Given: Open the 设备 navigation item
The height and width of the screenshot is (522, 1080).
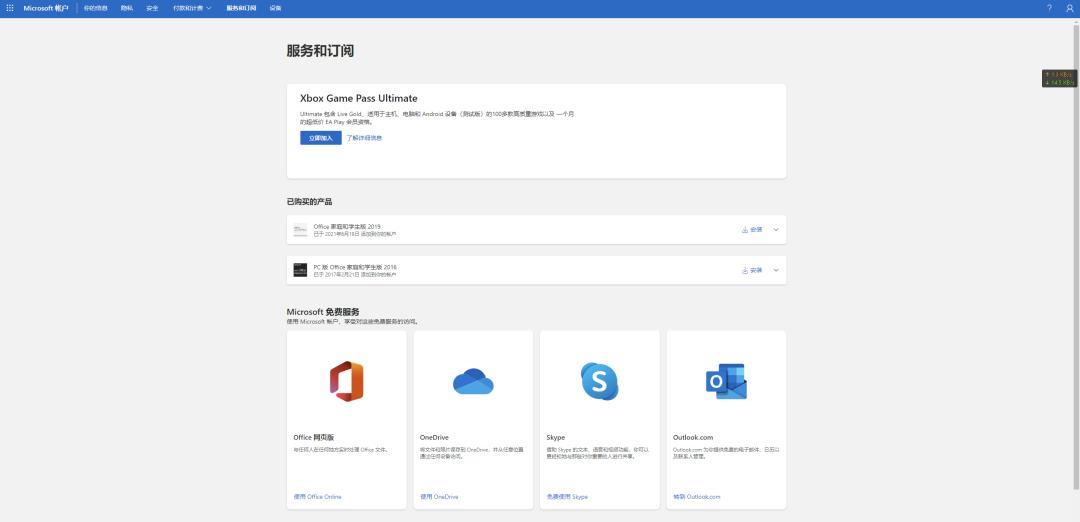Looking at the screenshot, I should pos(276,8).
